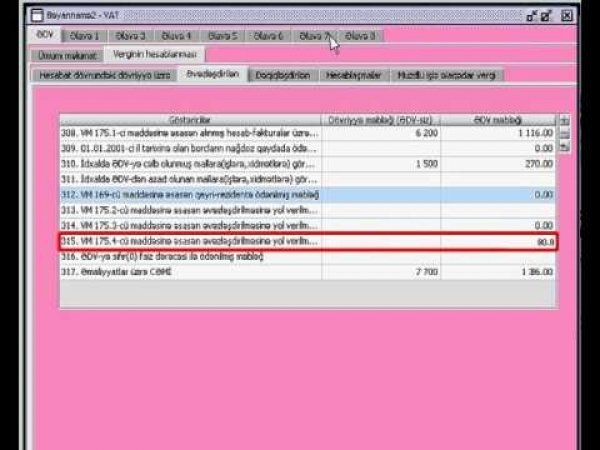600x450 pixels.
Task: Click the ƏDV məbləği column header
Action: click(x=498, y=119)
